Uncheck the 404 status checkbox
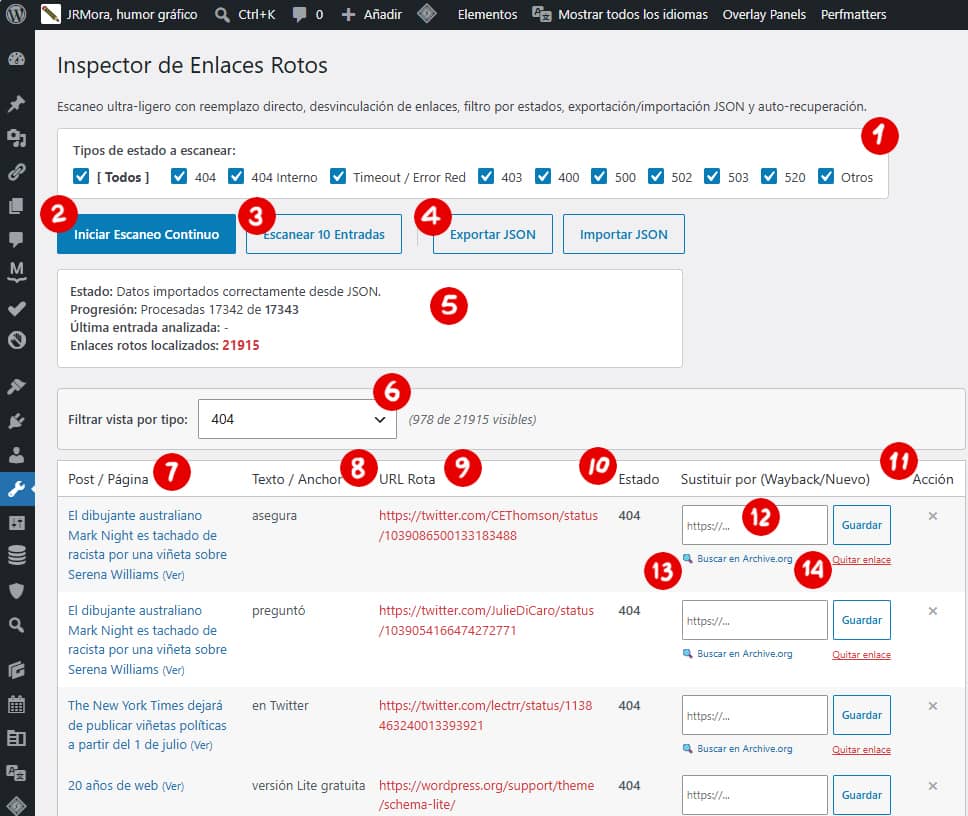The image size is (968, 816). (x=179, y=177)
